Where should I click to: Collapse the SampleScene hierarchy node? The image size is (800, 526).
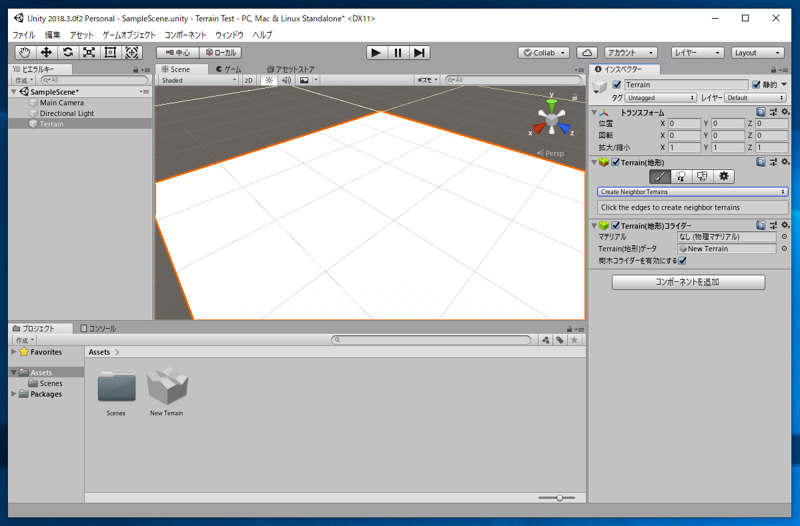click(14, 92)
